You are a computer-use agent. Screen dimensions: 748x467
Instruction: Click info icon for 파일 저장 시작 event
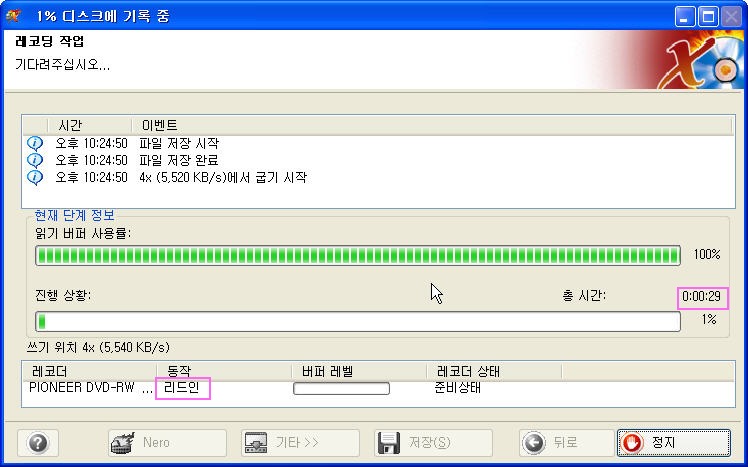tap(35, 143)
